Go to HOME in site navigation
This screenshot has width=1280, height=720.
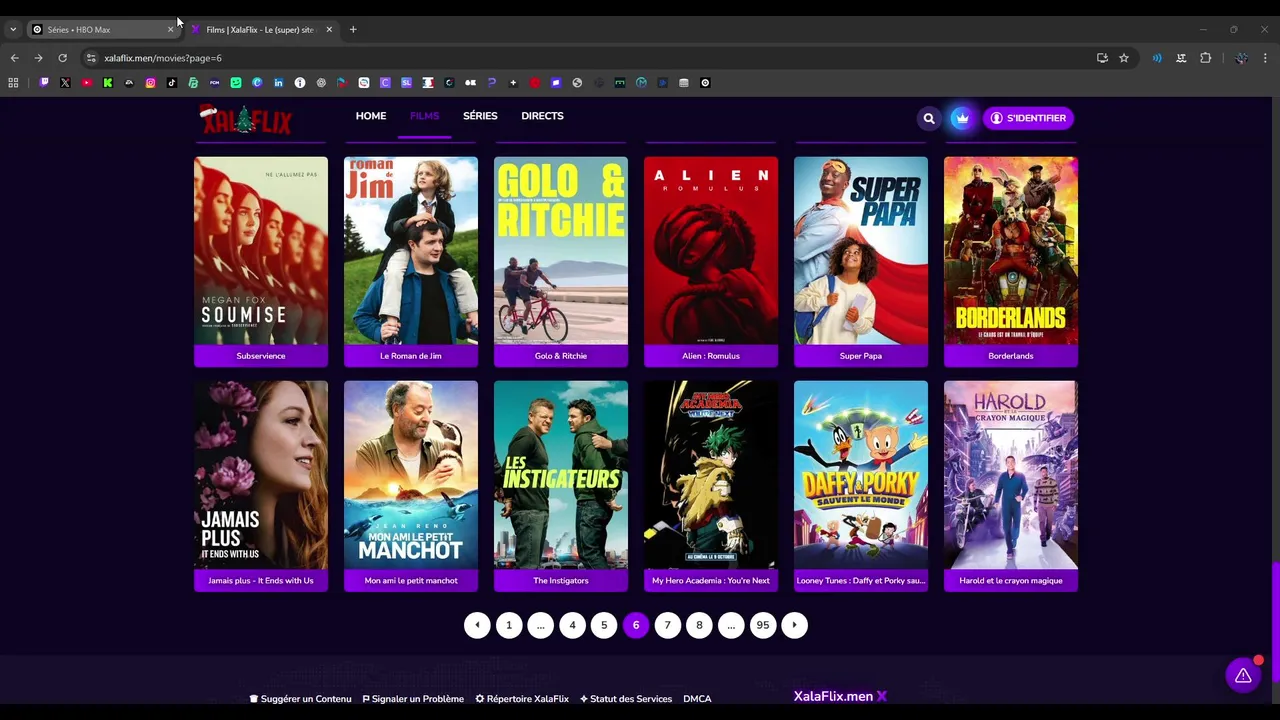371,116
